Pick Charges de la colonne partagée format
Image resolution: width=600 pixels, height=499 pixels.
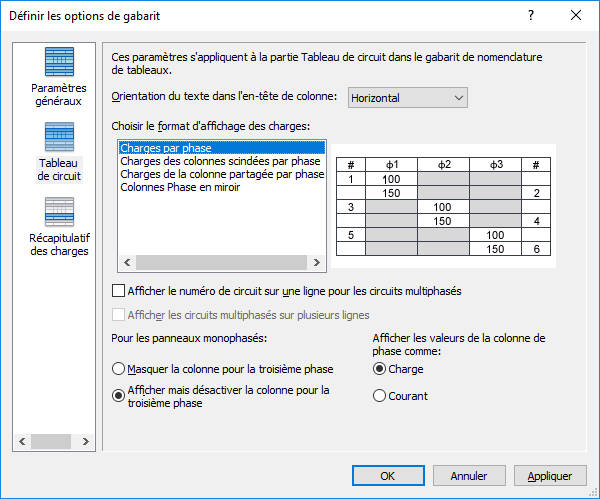coord(222,174)
